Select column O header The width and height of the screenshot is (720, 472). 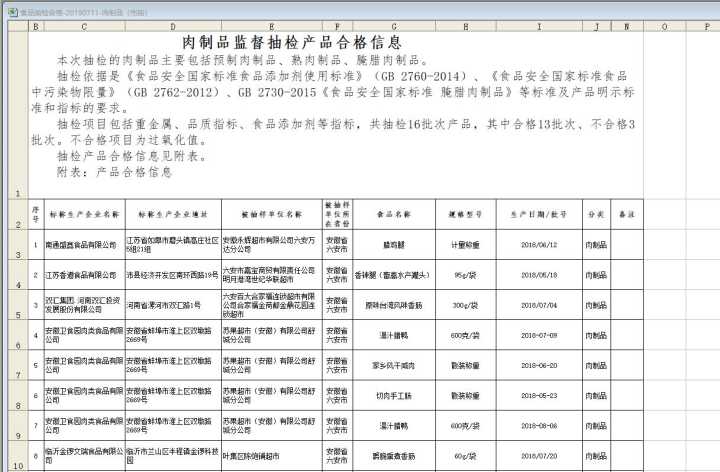(664, 27)
